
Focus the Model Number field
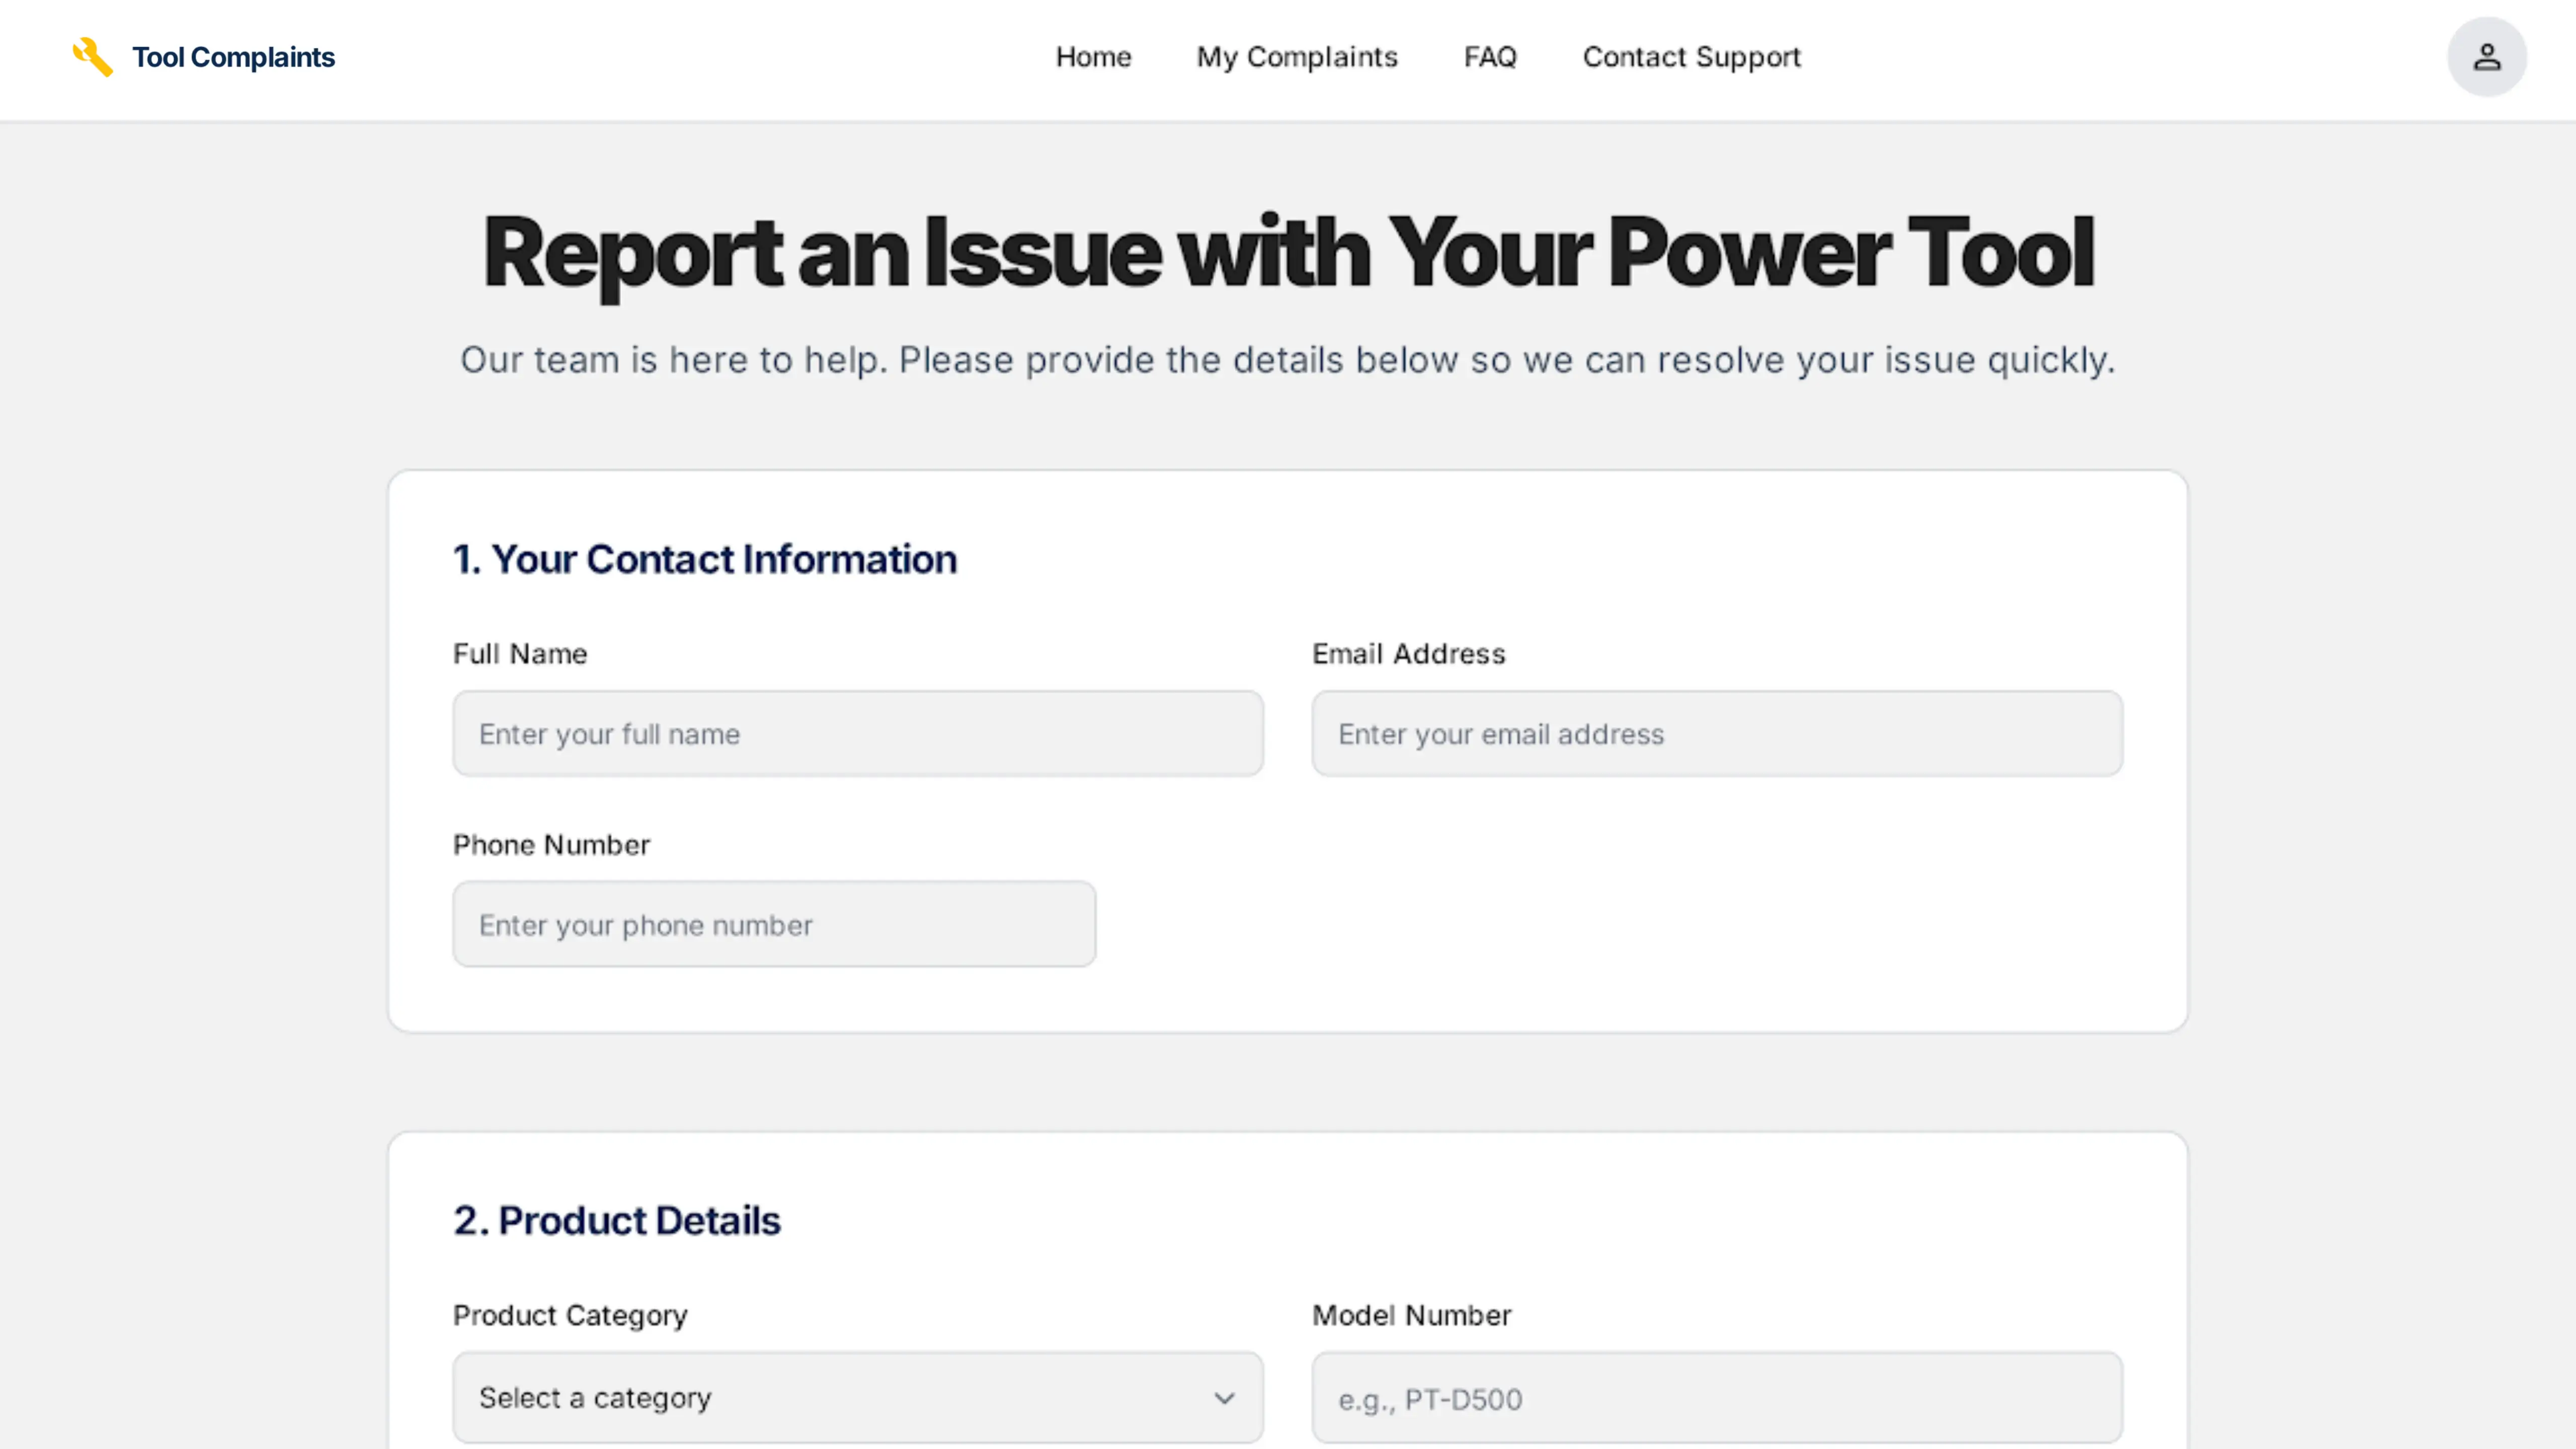click(1717, 1397)
